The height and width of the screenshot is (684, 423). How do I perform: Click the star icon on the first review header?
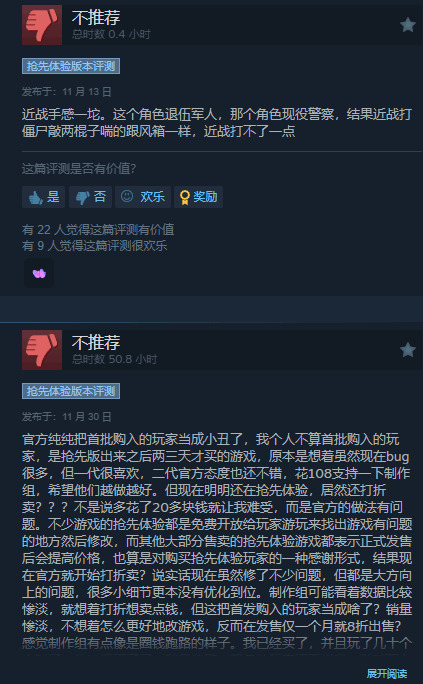(x=408, y=25)
